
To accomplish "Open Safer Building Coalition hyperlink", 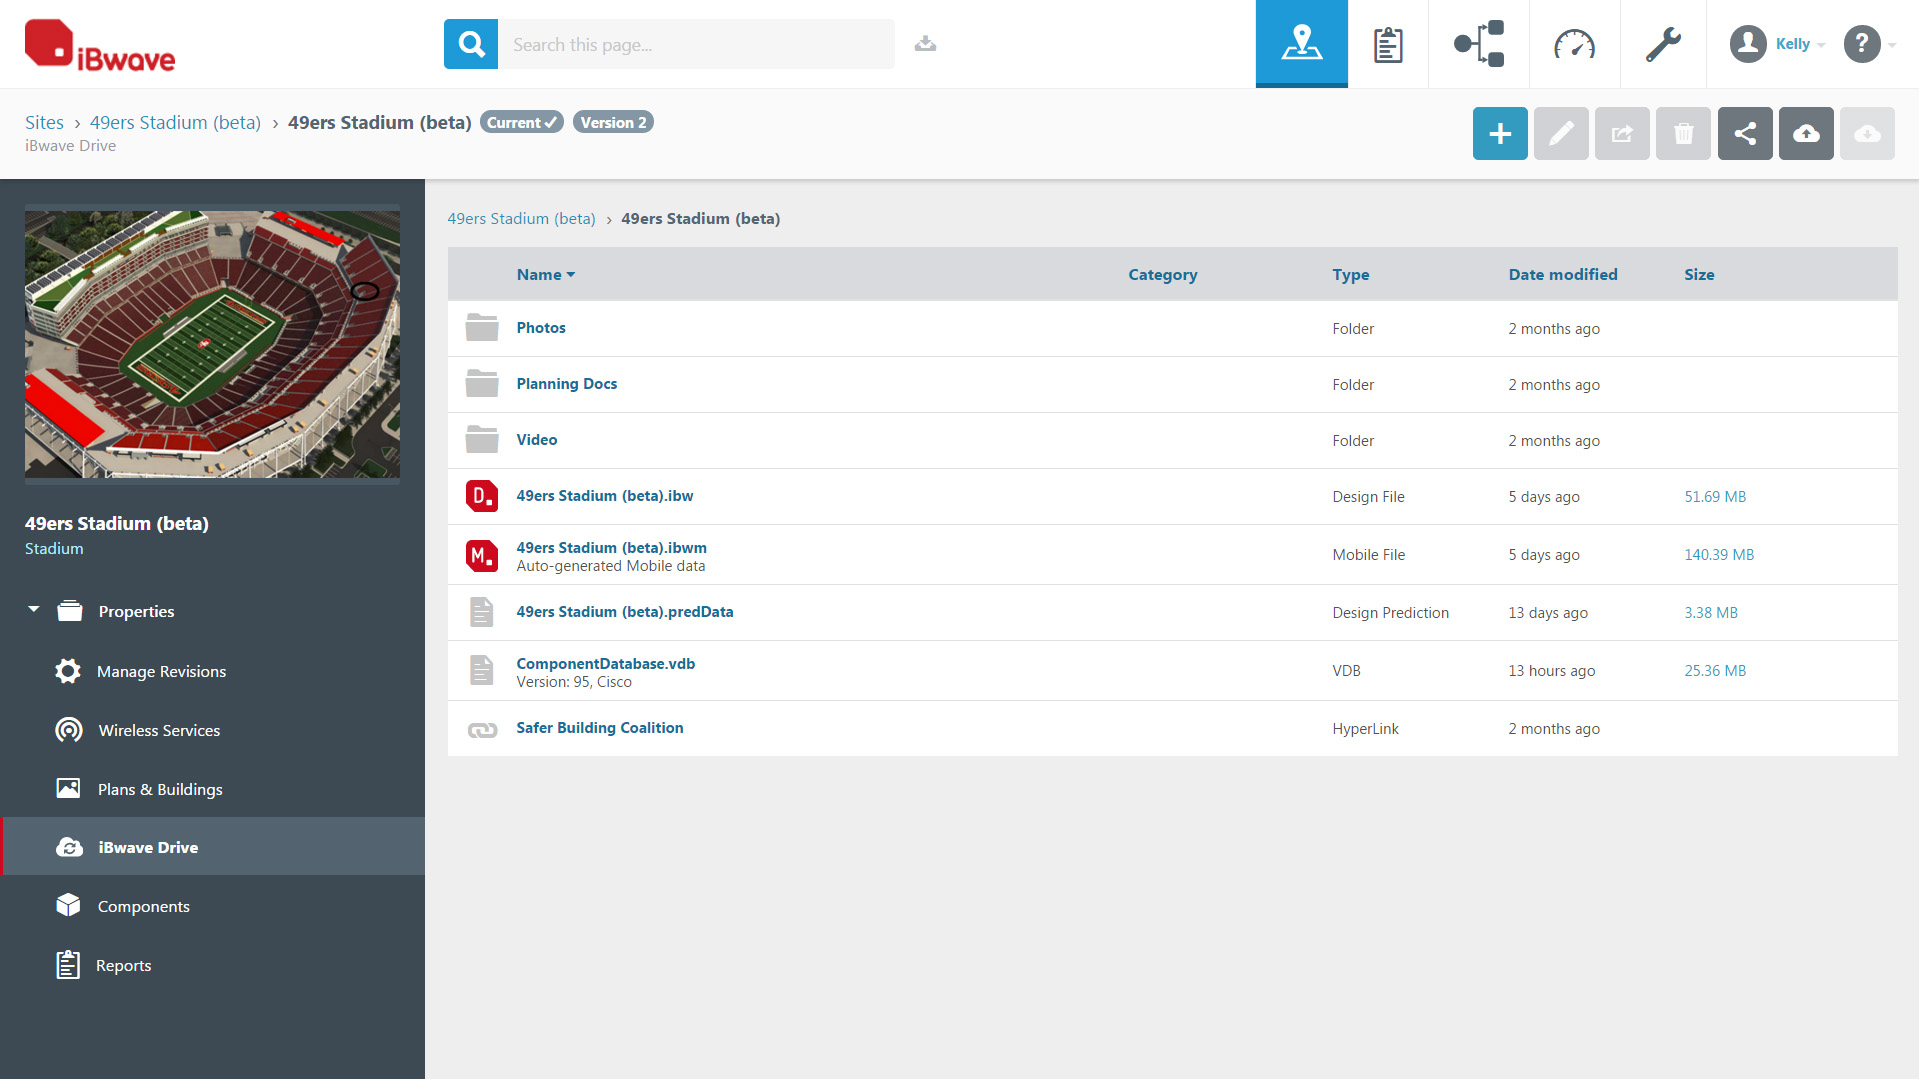I will tap(599, 727).
